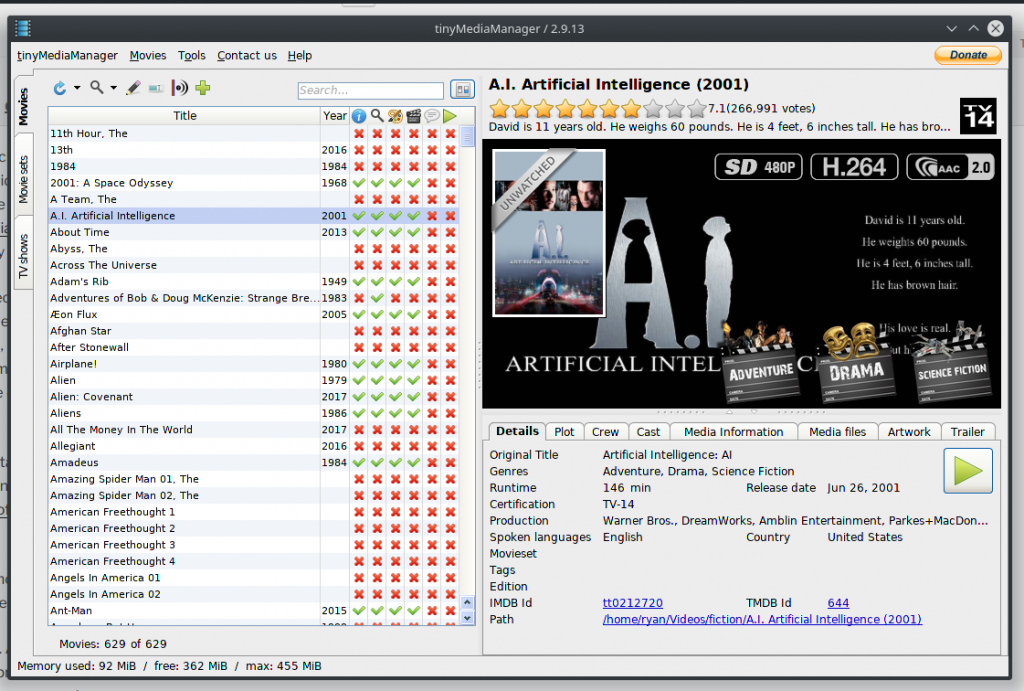Click the green play column header icon
Screen dimensions: 1024x691
point(450,116)
